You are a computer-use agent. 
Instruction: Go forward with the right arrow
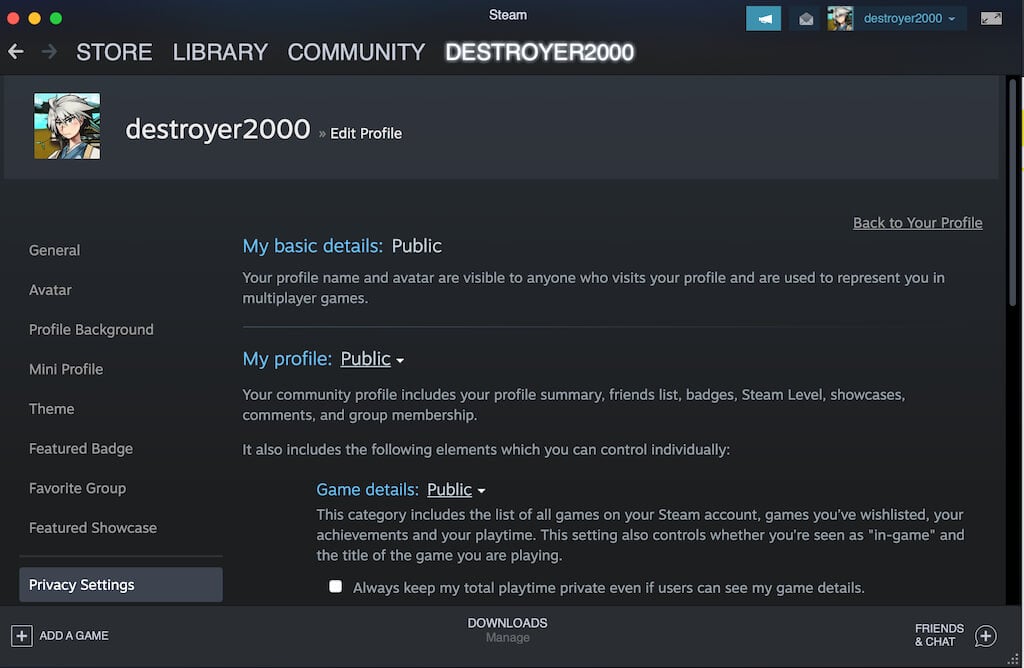point(49,52)
